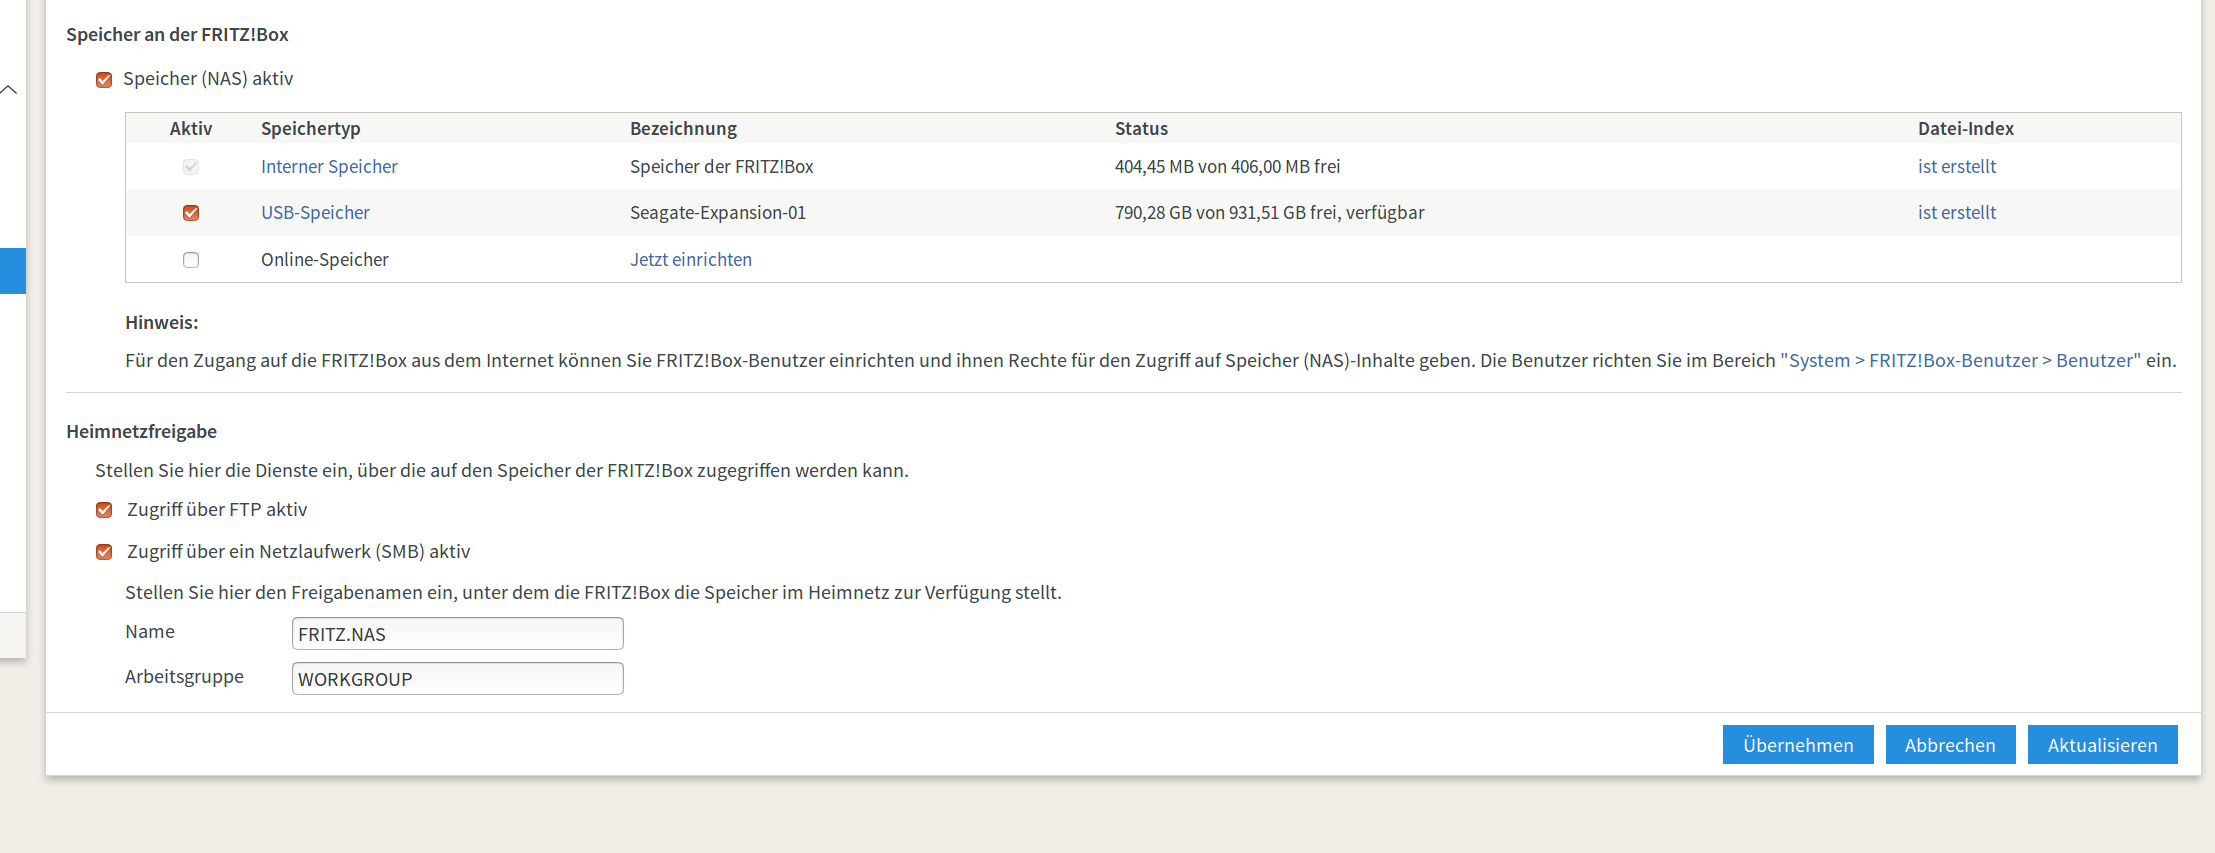The width and height of the screenshot is (2215, 853).
Task: Open the Interner Speicher link
Action: pos(329,167)
